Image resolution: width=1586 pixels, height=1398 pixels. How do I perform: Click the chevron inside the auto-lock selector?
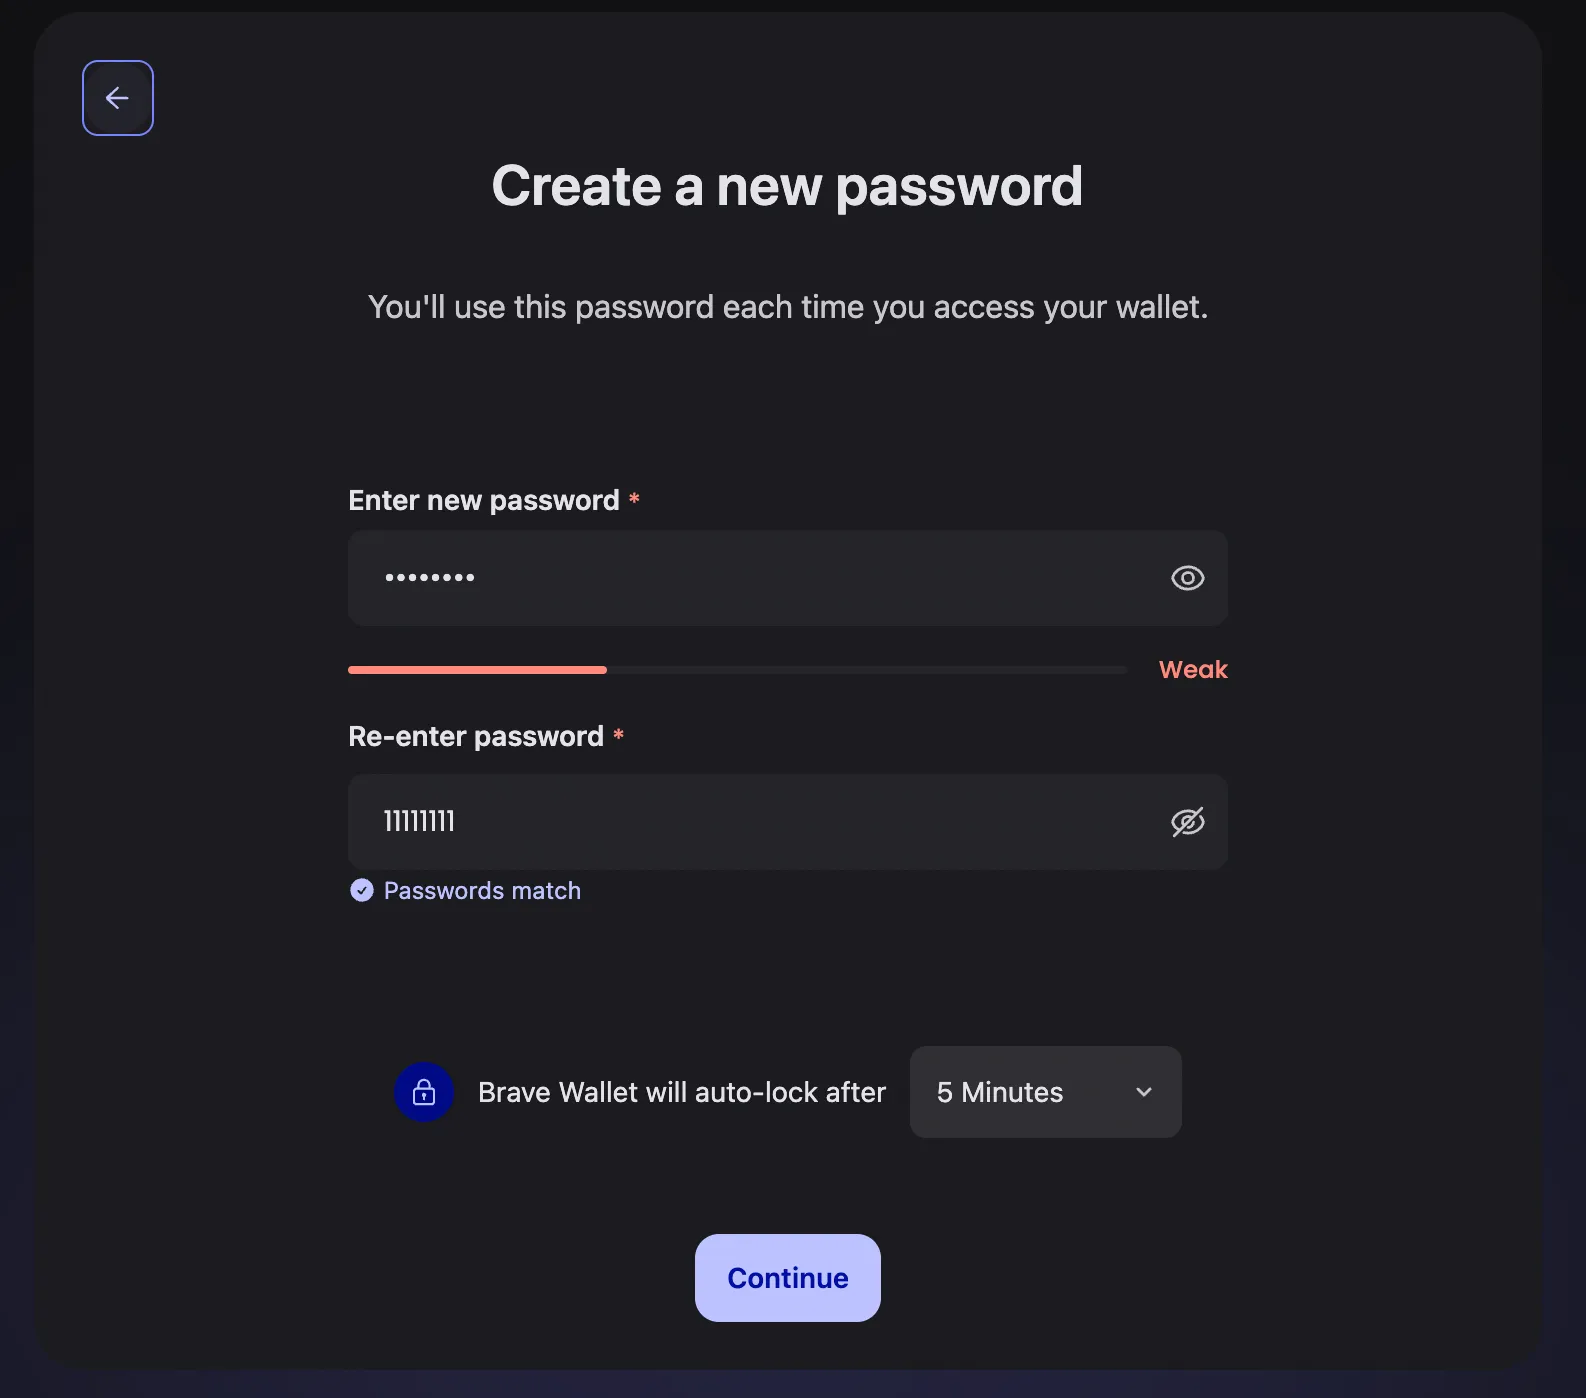1144,1092
